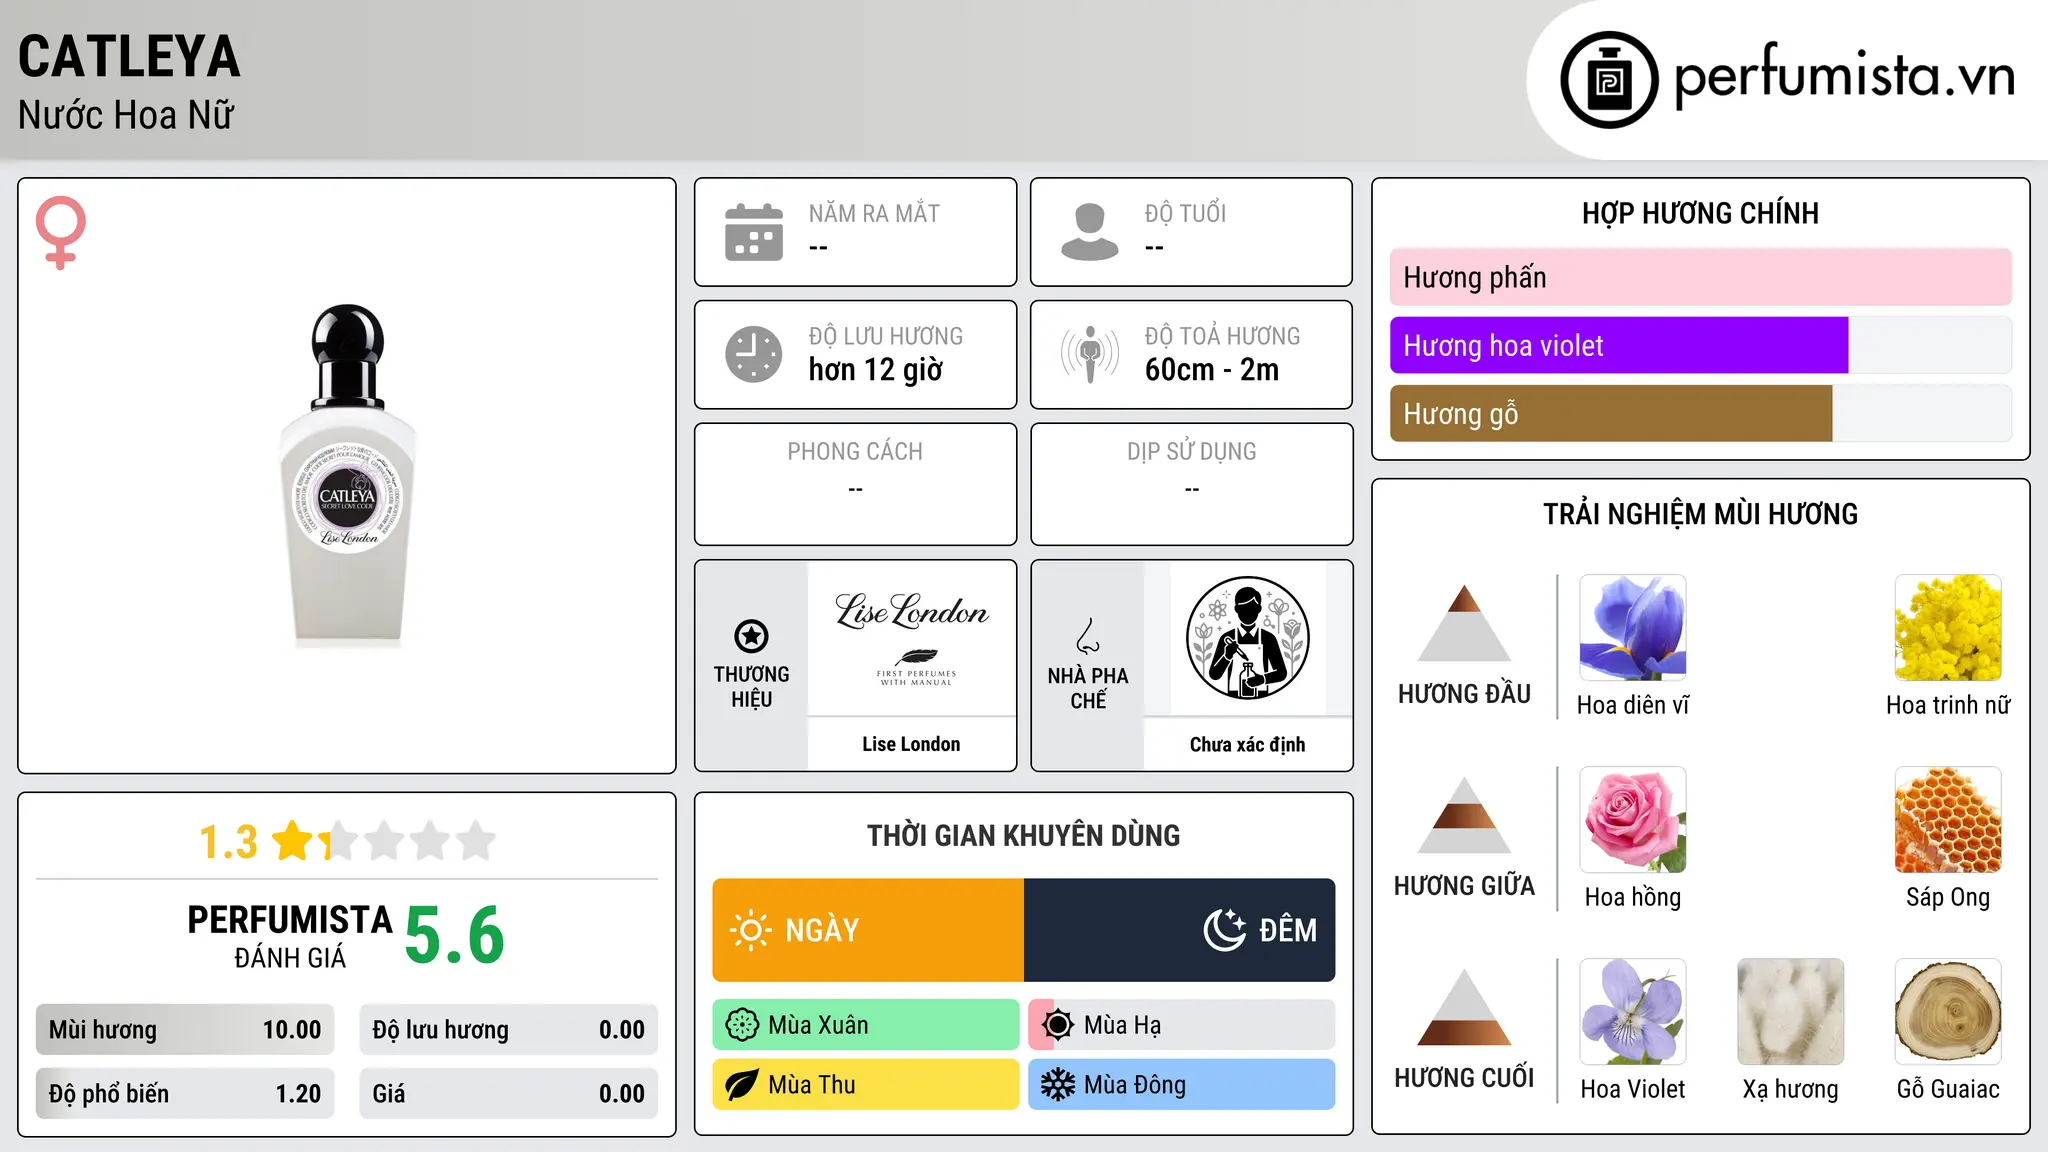
Task: Click the THỜI GIAN KHUYÊN DÙNG heading
Action: 1024,835
